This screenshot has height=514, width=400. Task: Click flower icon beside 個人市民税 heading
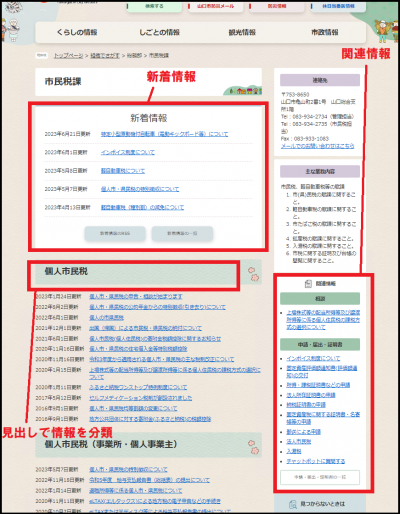pos(254,274)
